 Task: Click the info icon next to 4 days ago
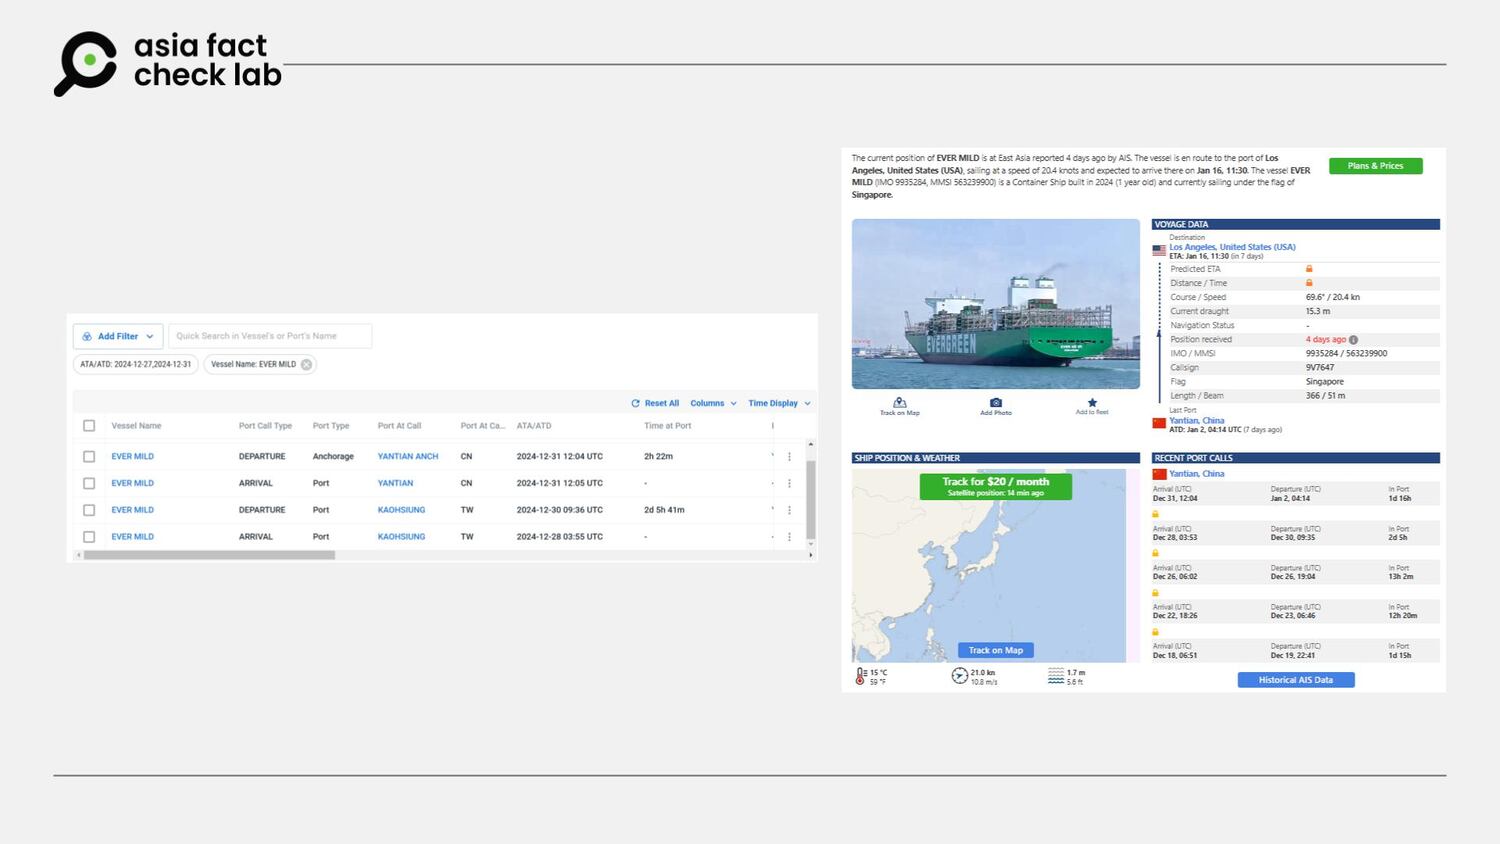(x=1353, y=340)
